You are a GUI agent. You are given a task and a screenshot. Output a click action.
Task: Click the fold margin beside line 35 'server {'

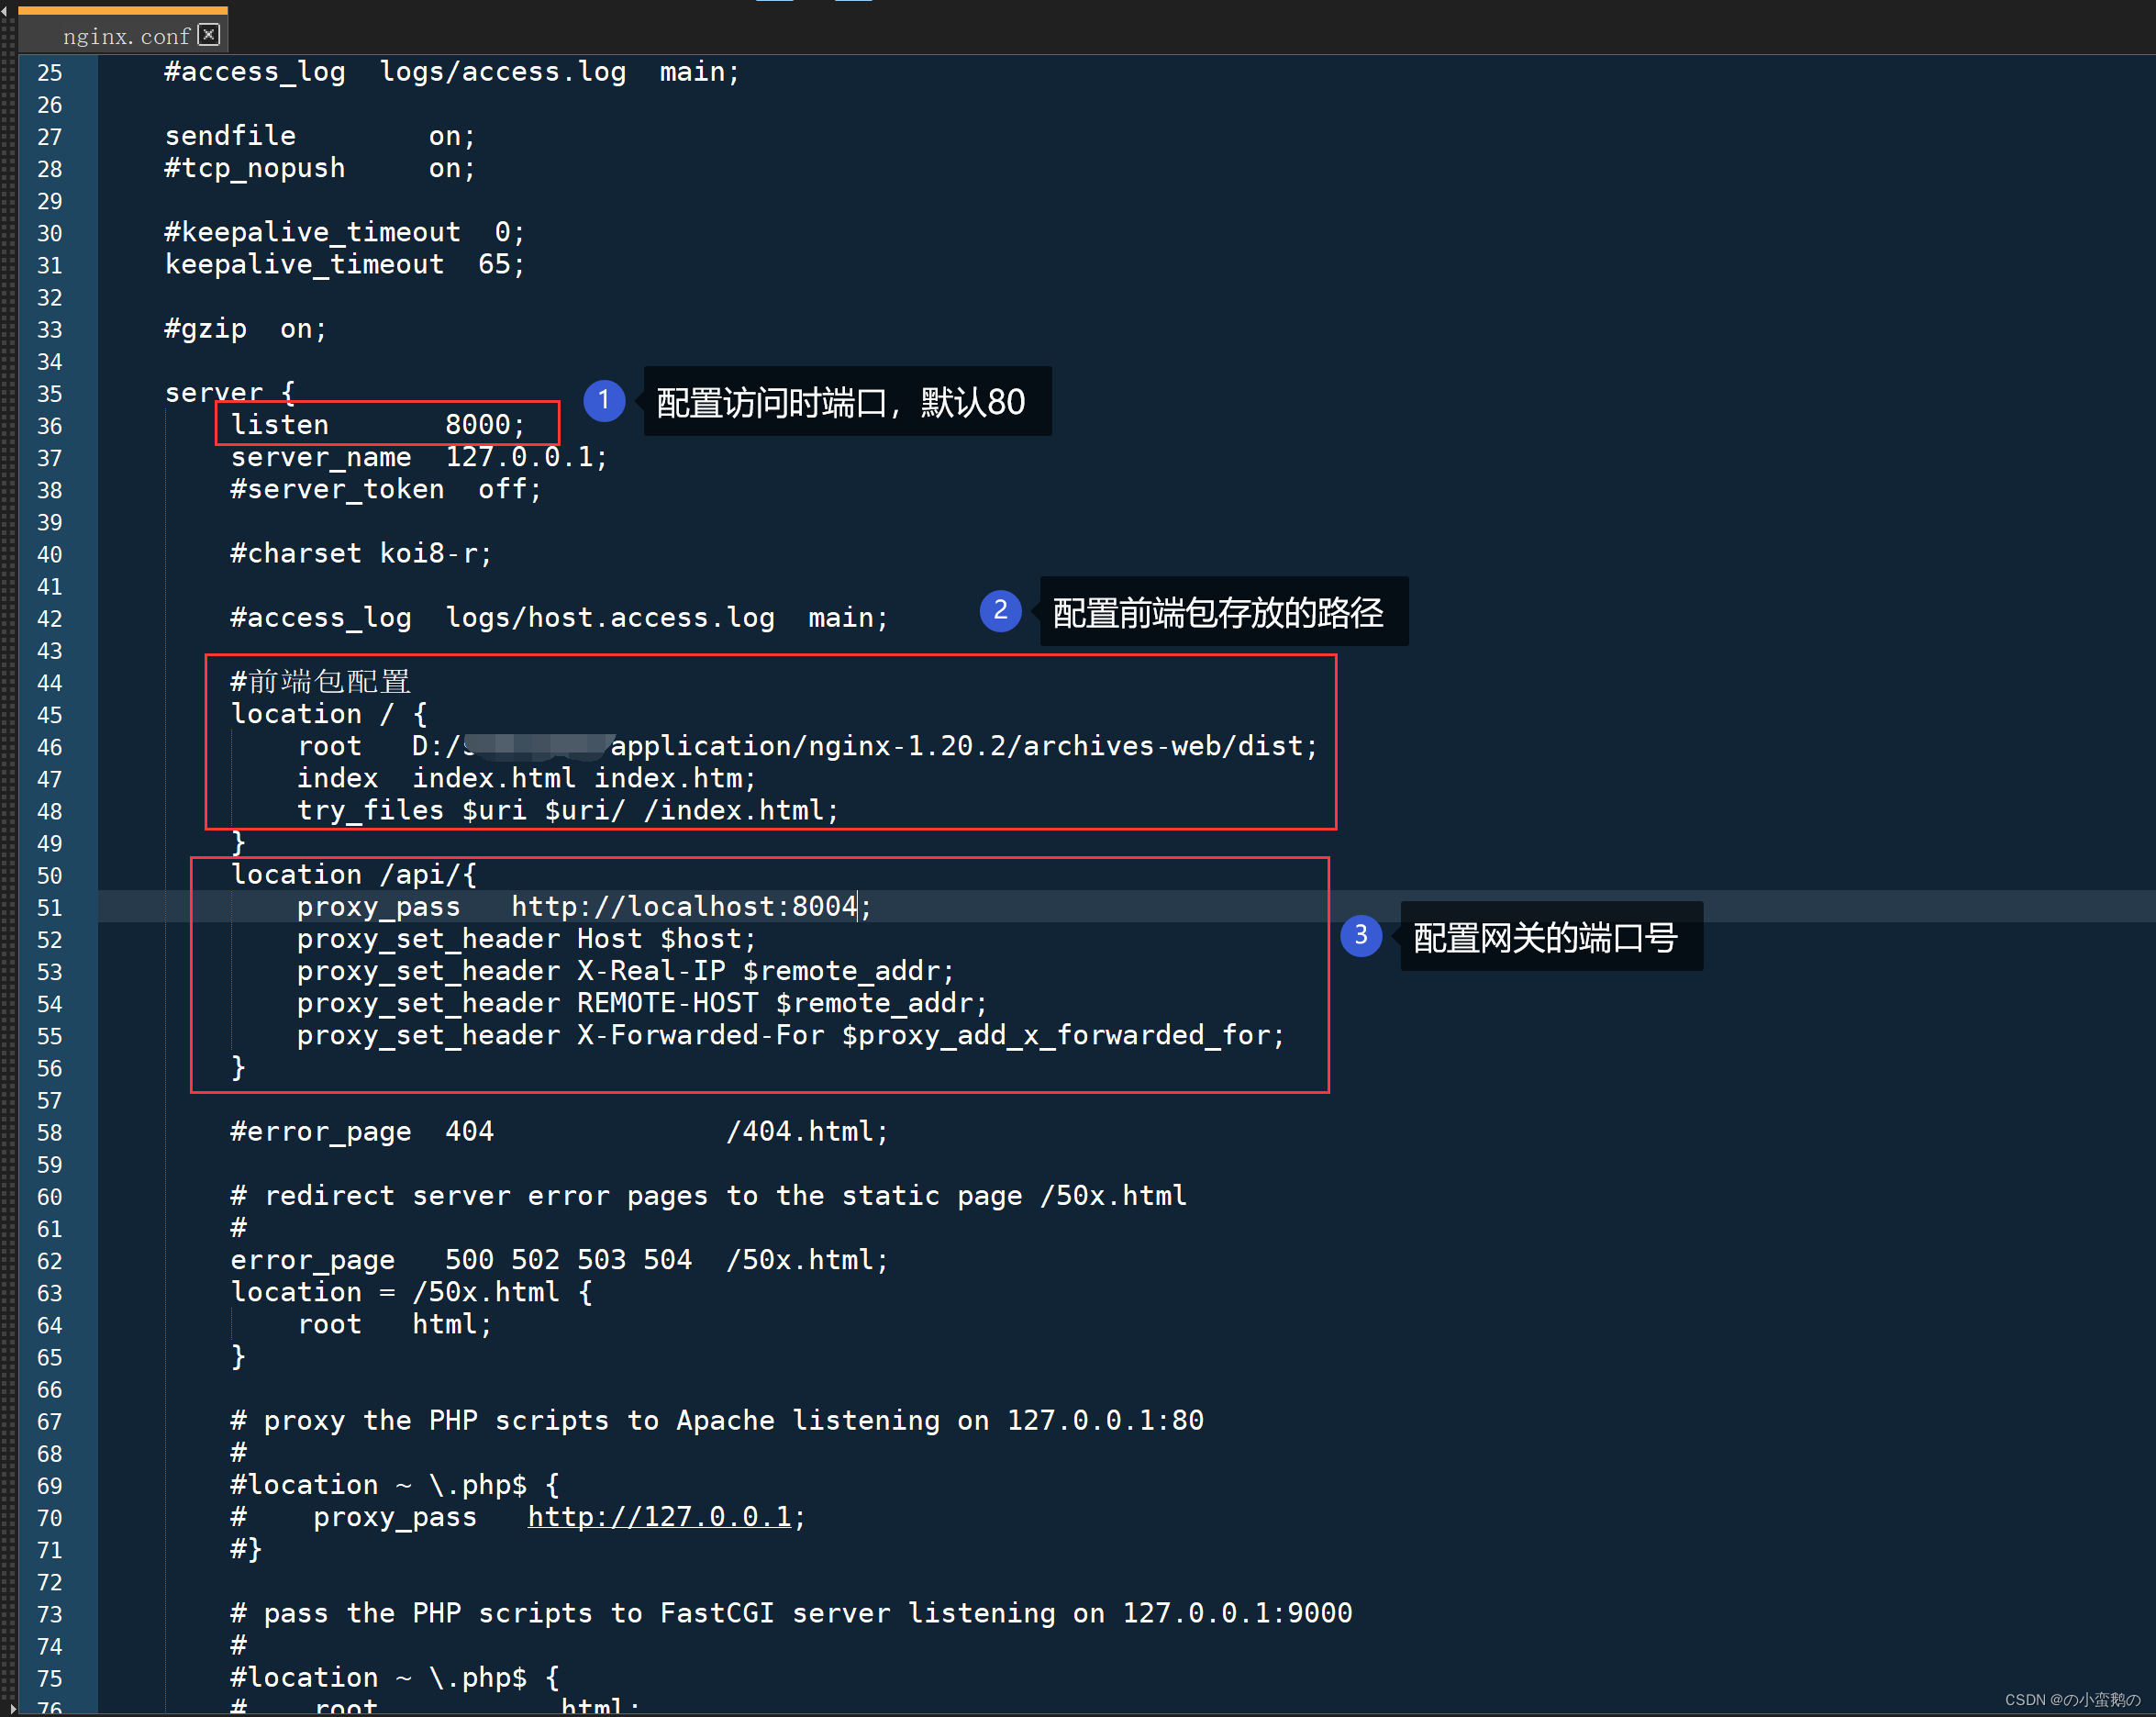[88, 394]
